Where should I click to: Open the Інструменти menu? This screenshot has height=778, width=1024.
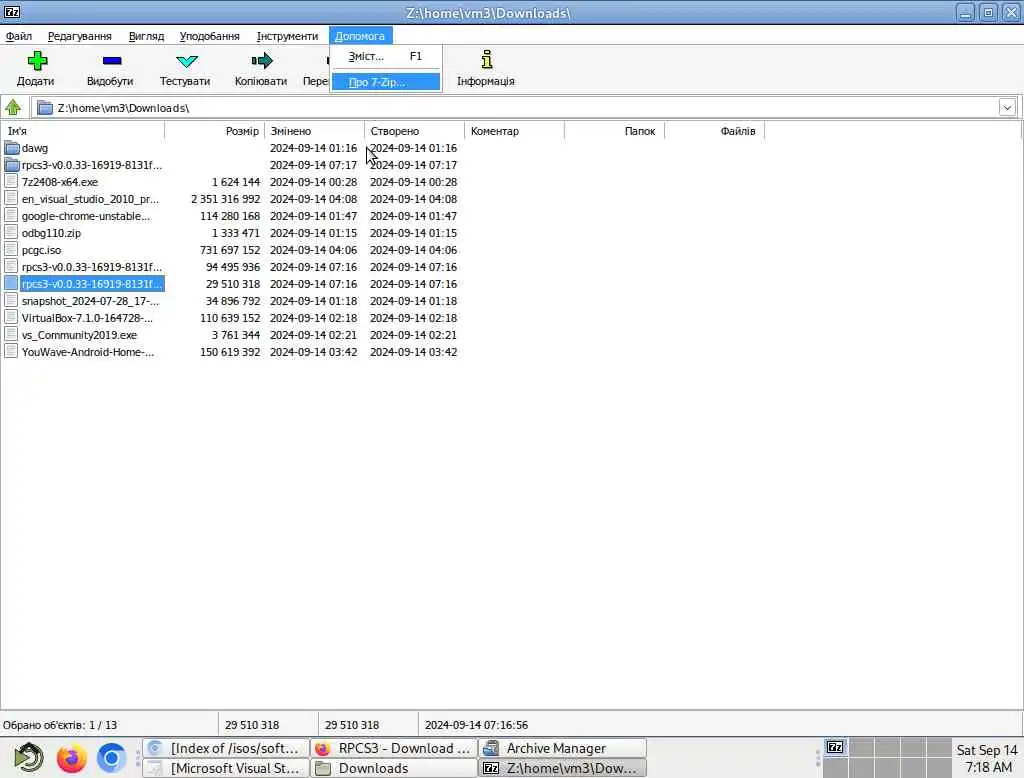tap(287, 36)
